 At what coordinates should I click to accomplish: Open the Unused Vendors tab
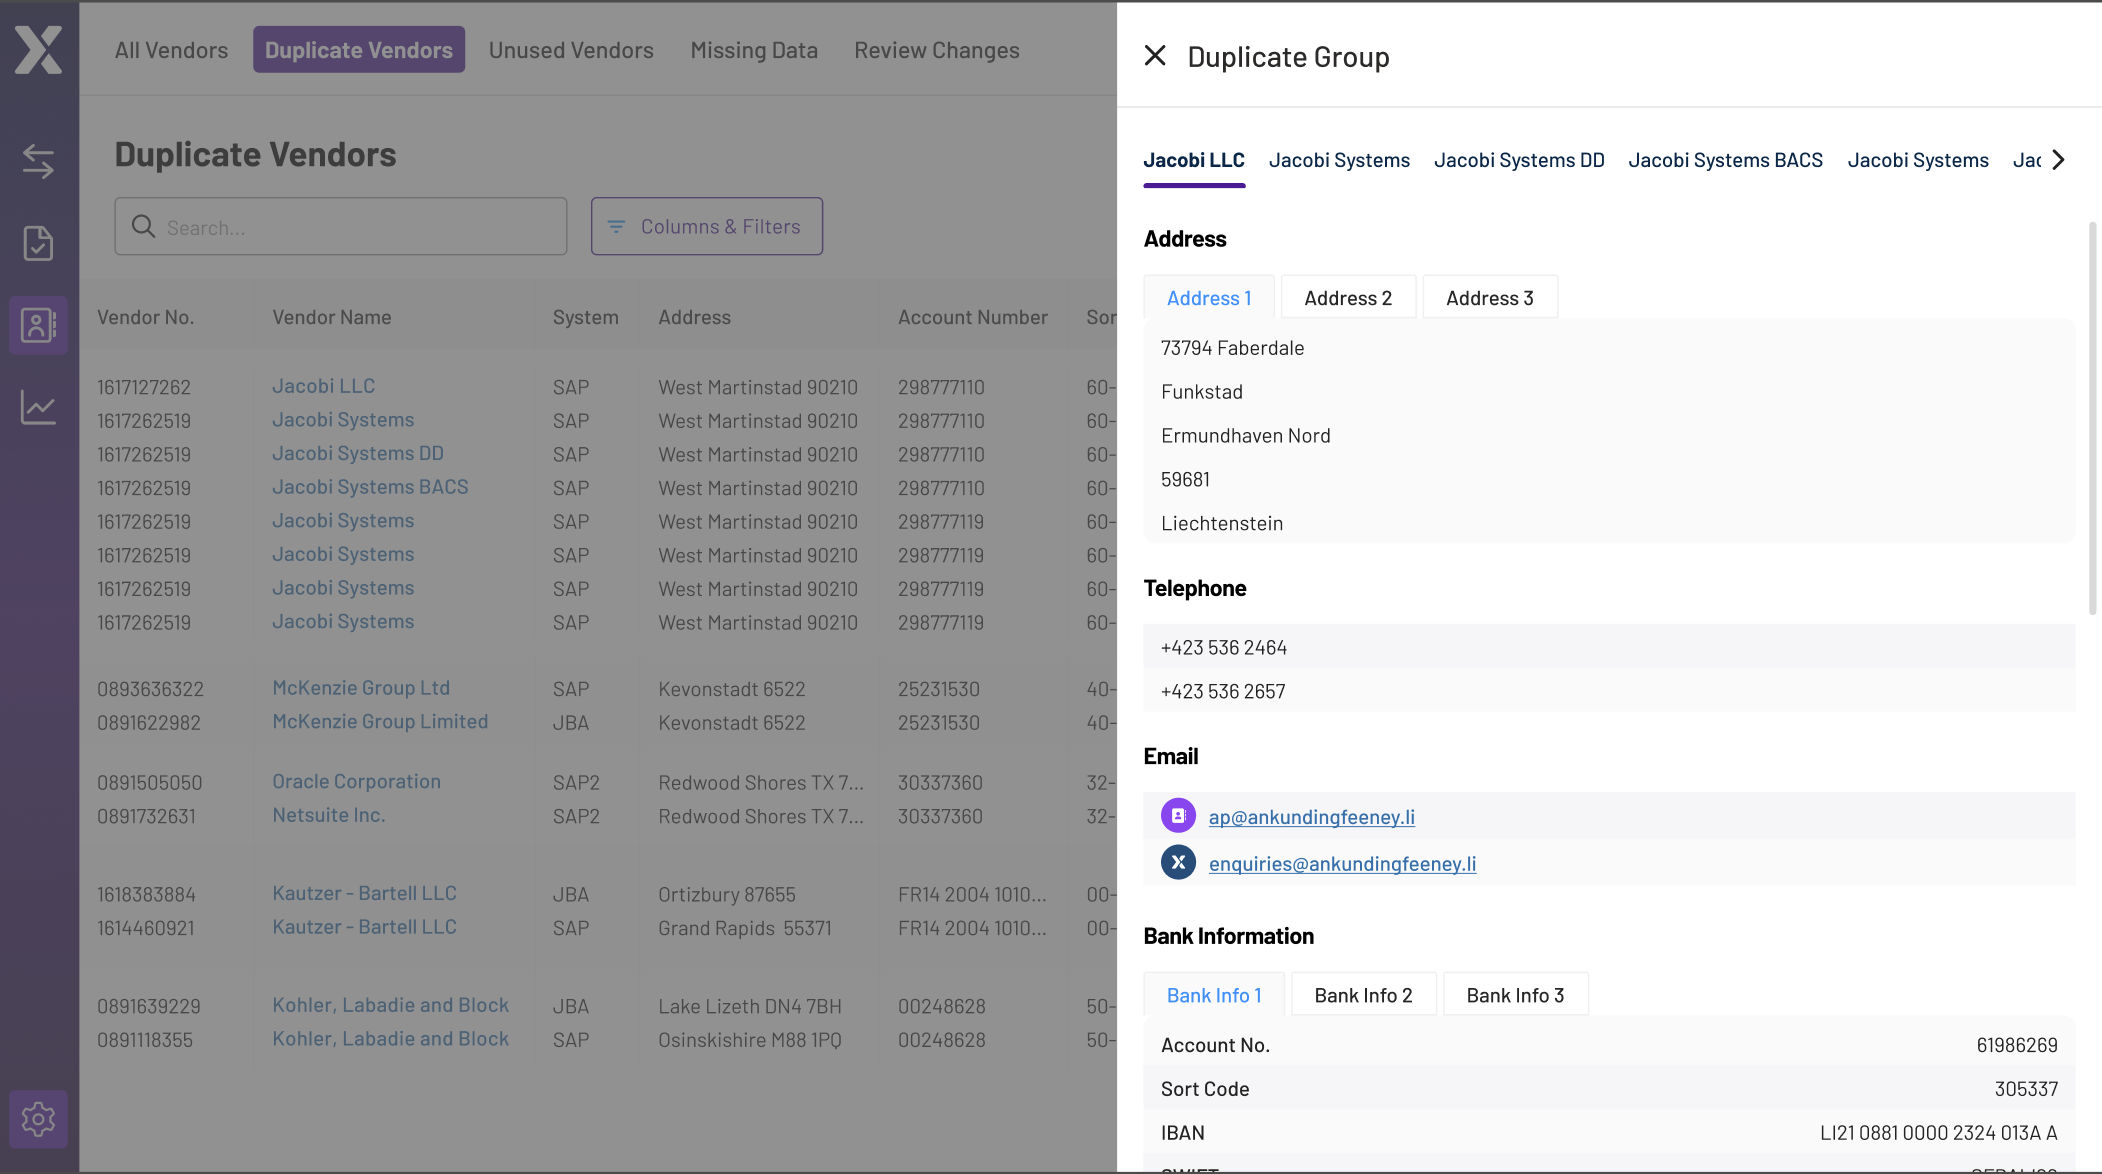tap(571, 50)
